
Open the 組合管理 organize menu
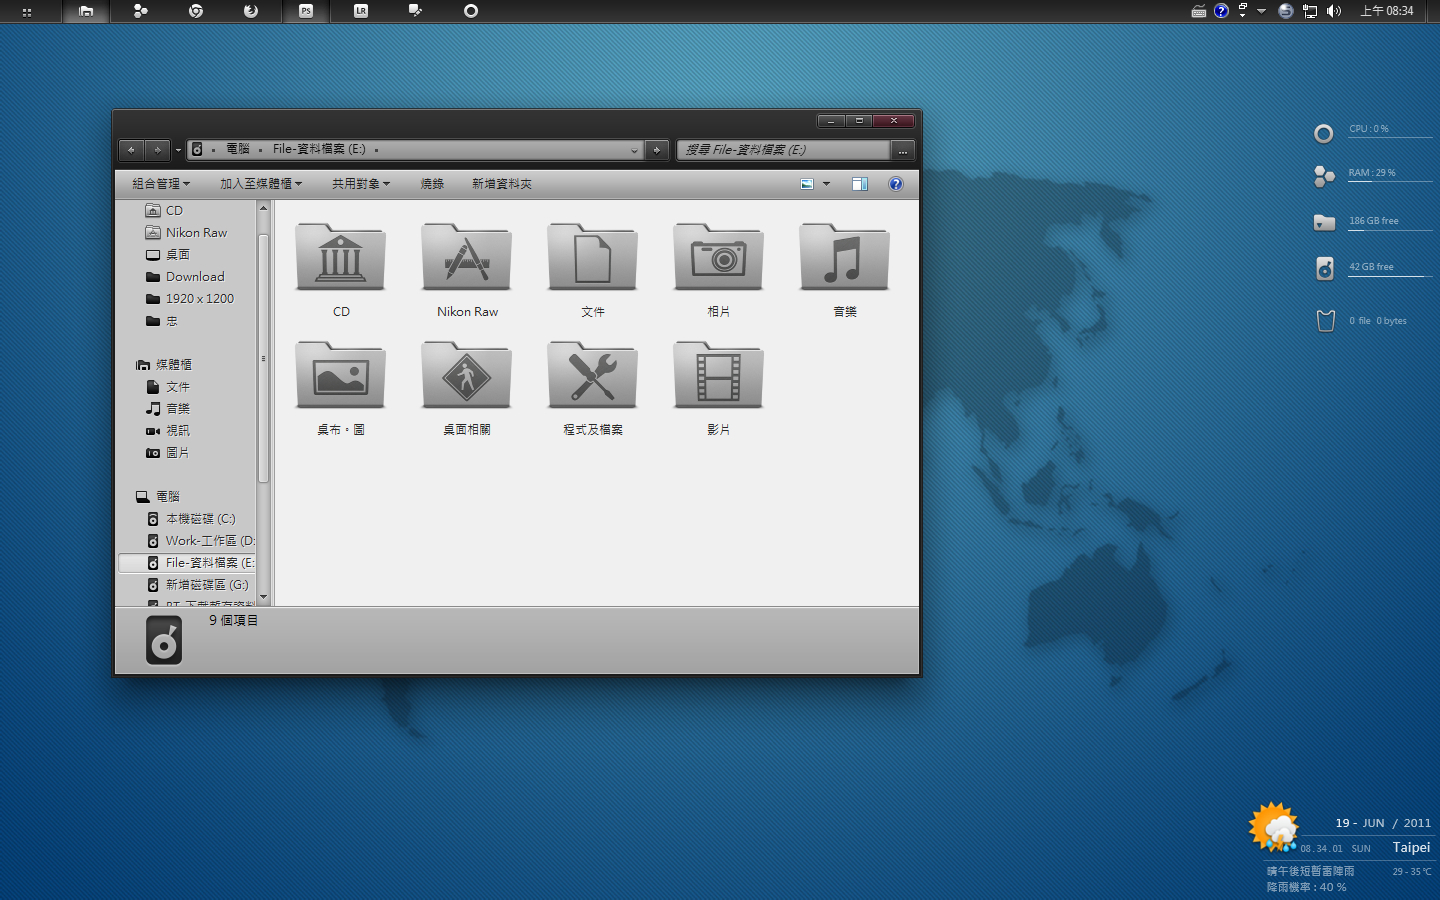click(161, 184)
